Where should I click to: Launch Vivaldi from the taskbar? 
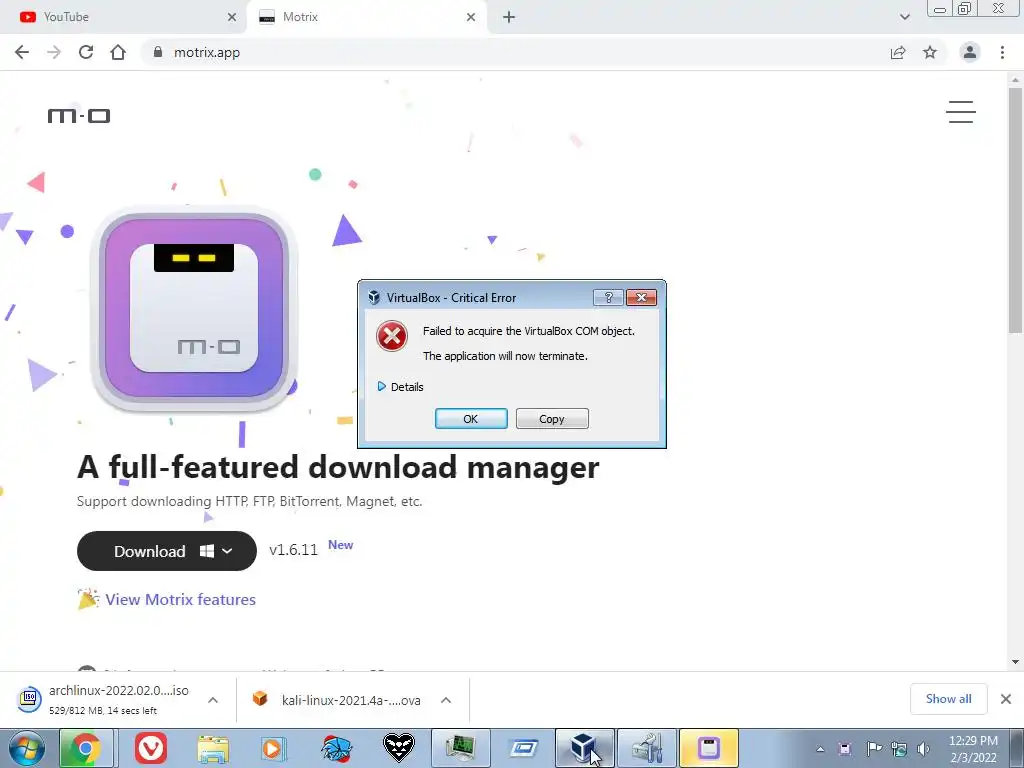151,748
